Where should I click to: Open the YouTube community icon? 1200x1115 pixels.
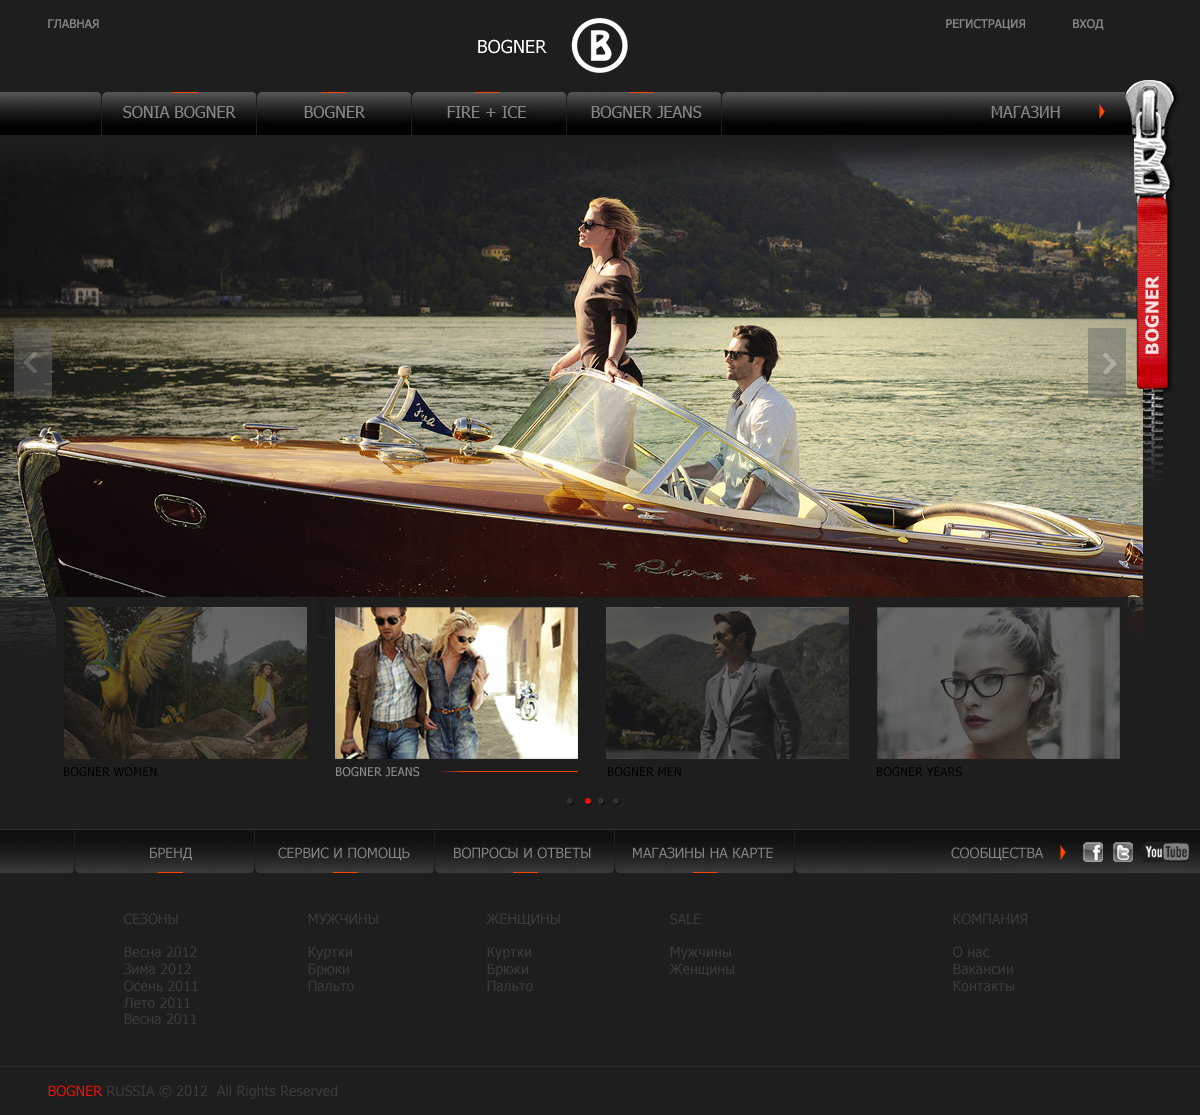pyautogui.click(x=1167, y=852)
